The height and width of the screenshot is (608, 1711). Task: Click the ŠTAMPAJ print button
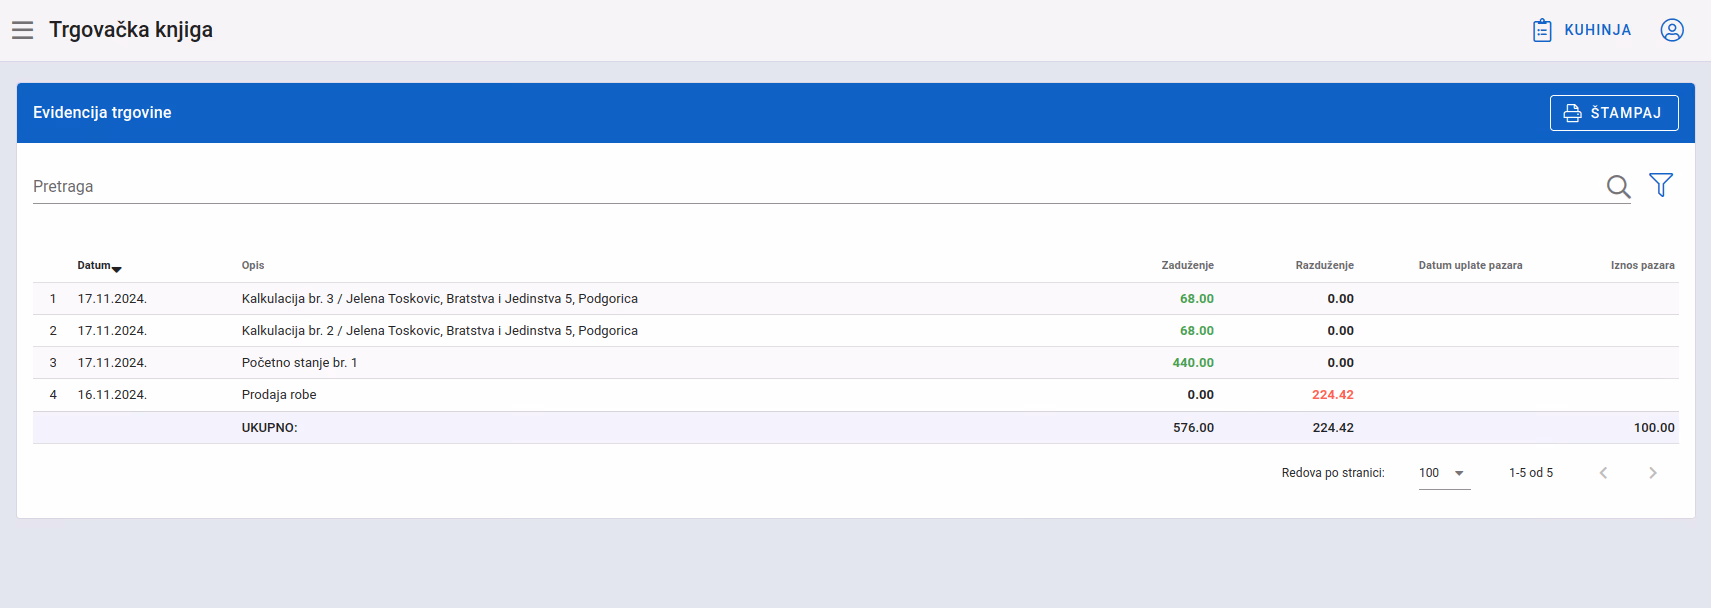click(x=1614, y=113)
